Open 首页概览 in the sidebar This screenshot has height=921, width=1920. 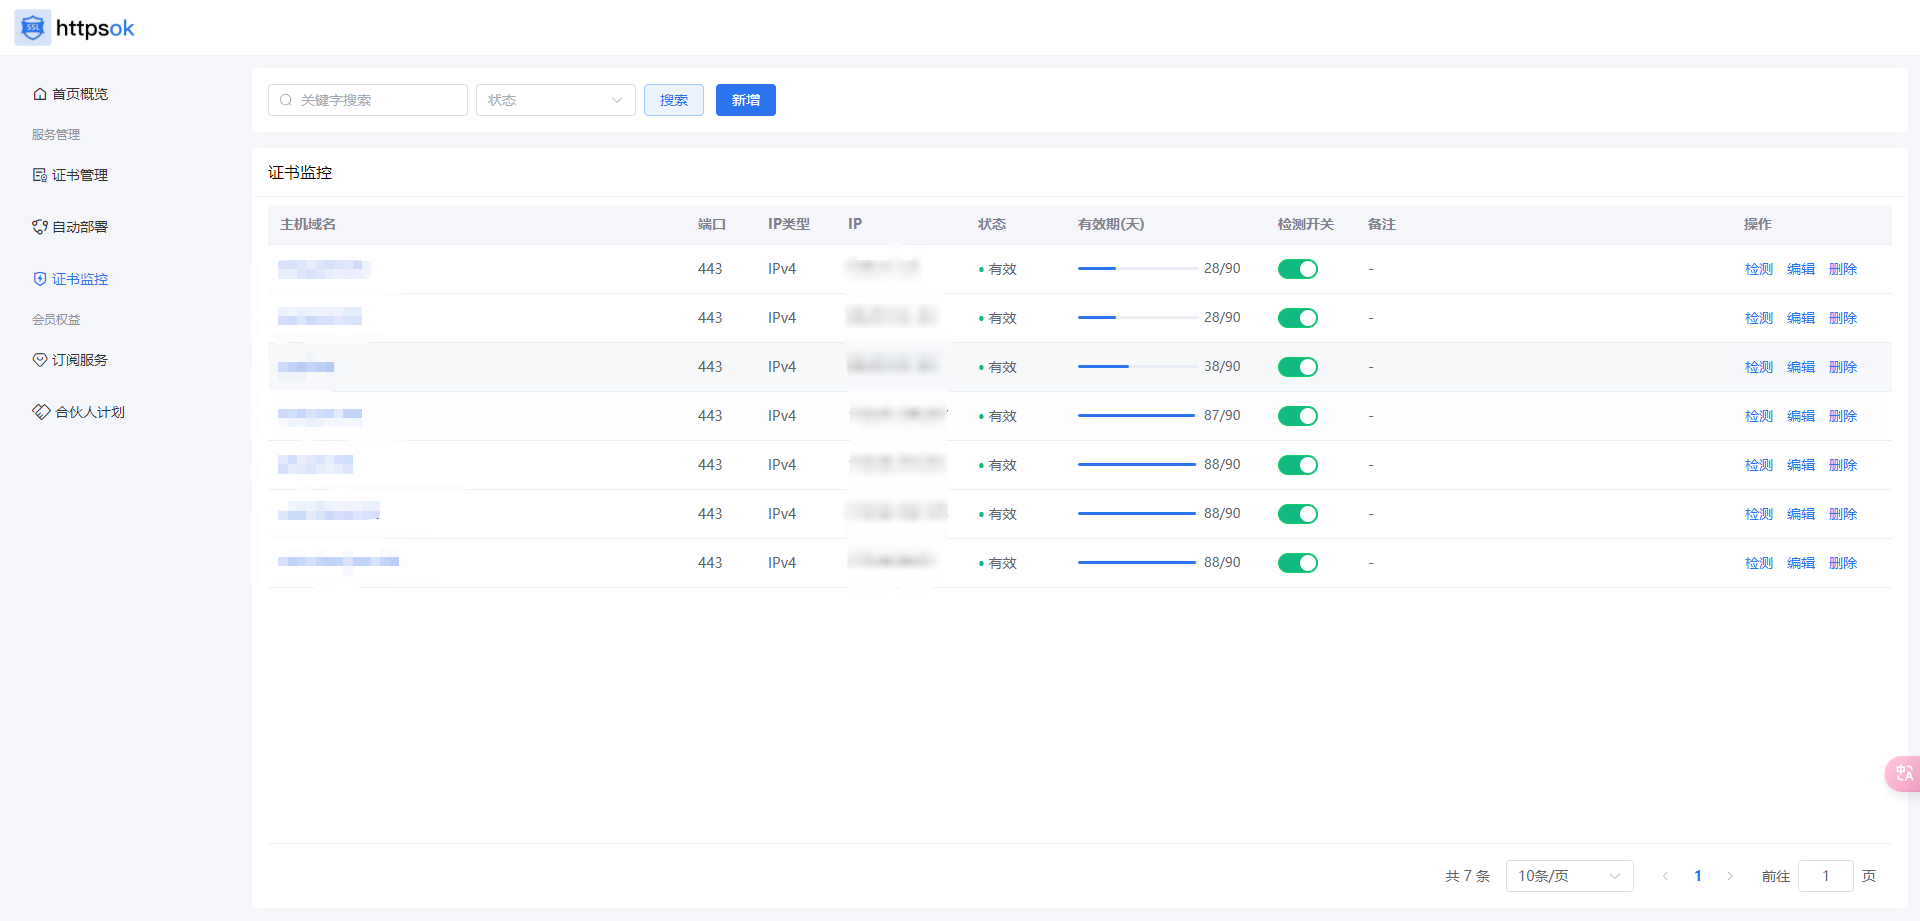coord(80,94)
